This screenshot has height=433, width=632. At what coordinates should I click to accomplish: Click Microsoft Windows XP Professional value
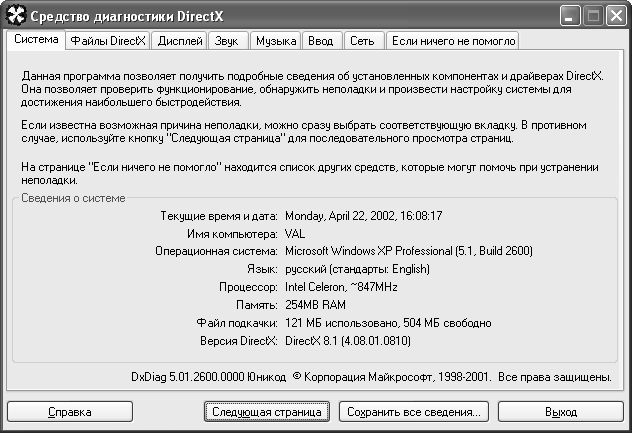[x=409, y=251]
